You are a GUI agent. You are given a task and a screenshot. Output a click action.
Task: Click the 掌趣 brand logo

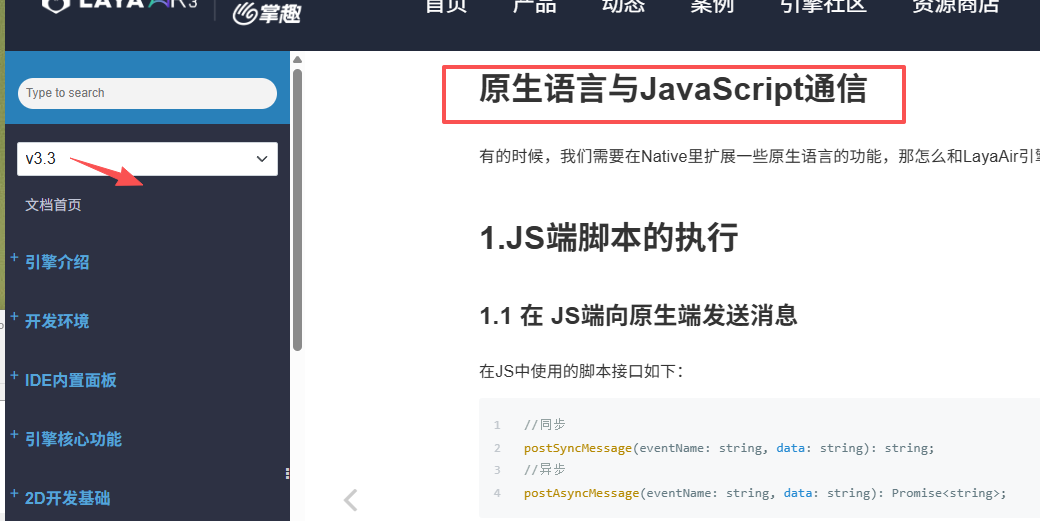(x=266, y=12)
